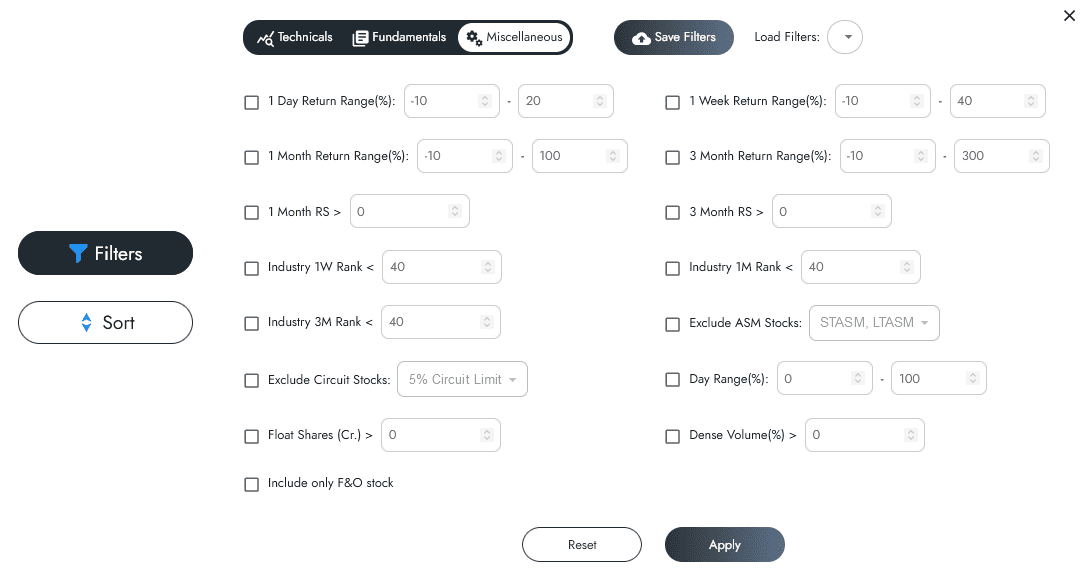Click the Dense Volume(%) stepper arrows

910,435
